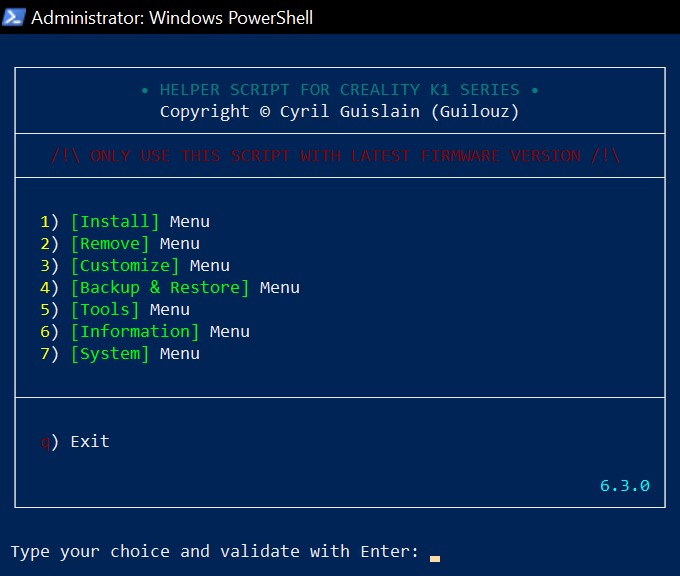680x576 pixels.
Task: Click the bullet dot left of HELPER
Action: click(145, 90)
